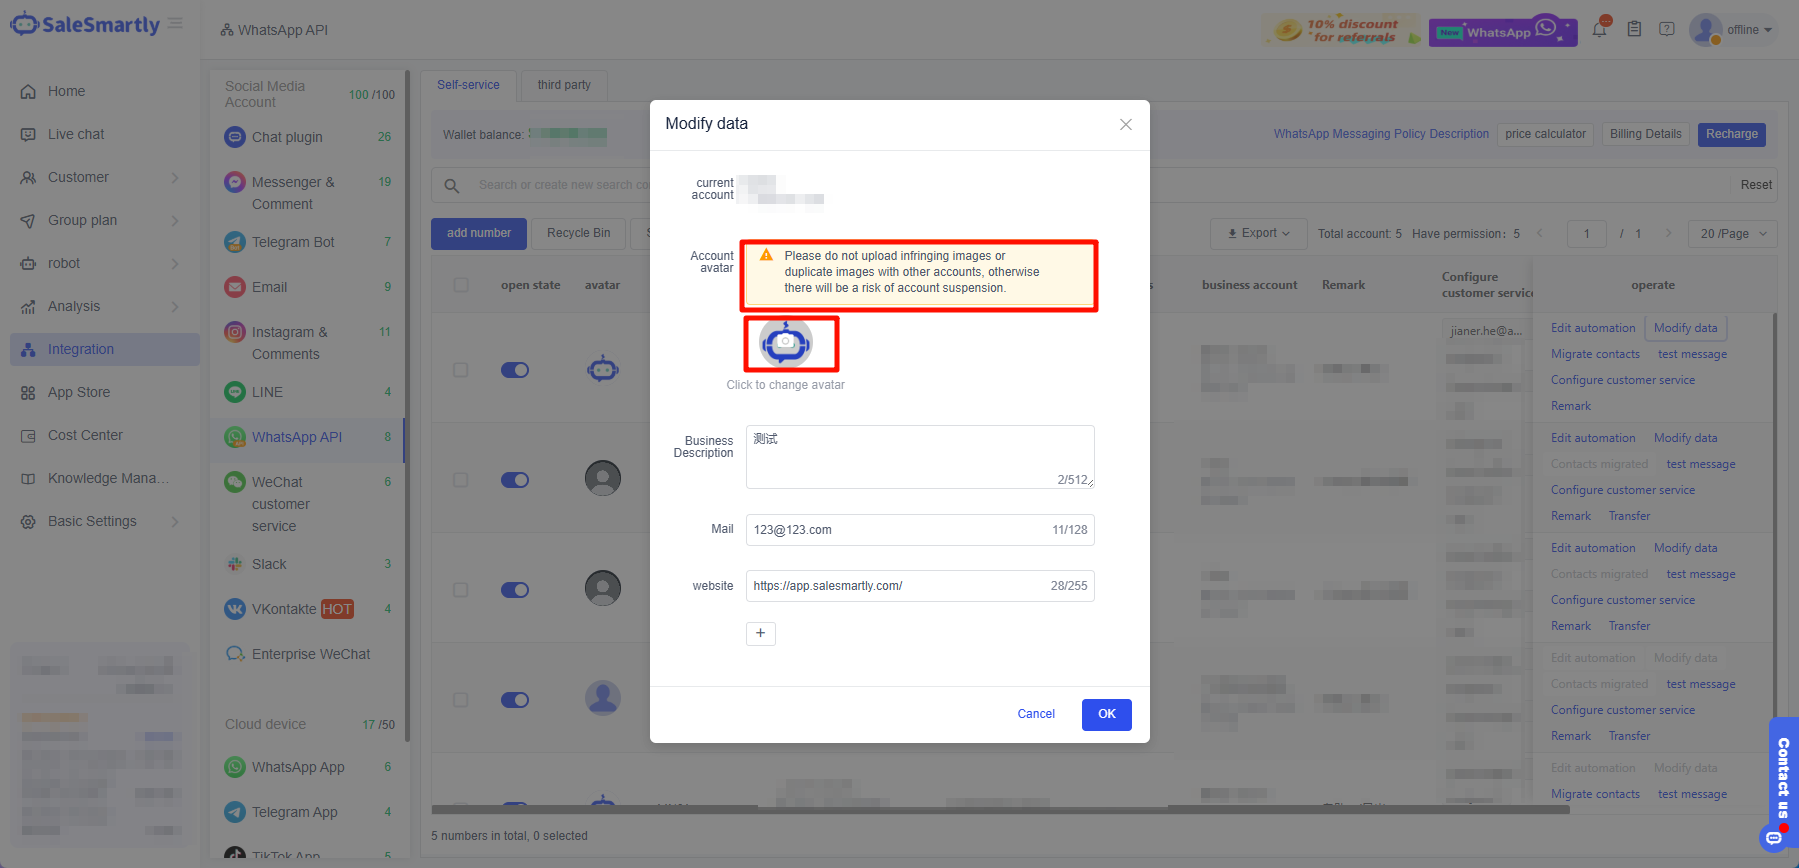1799x868 pixels.
Task: Go to the previous page arrow
Action: point(1540,234)
